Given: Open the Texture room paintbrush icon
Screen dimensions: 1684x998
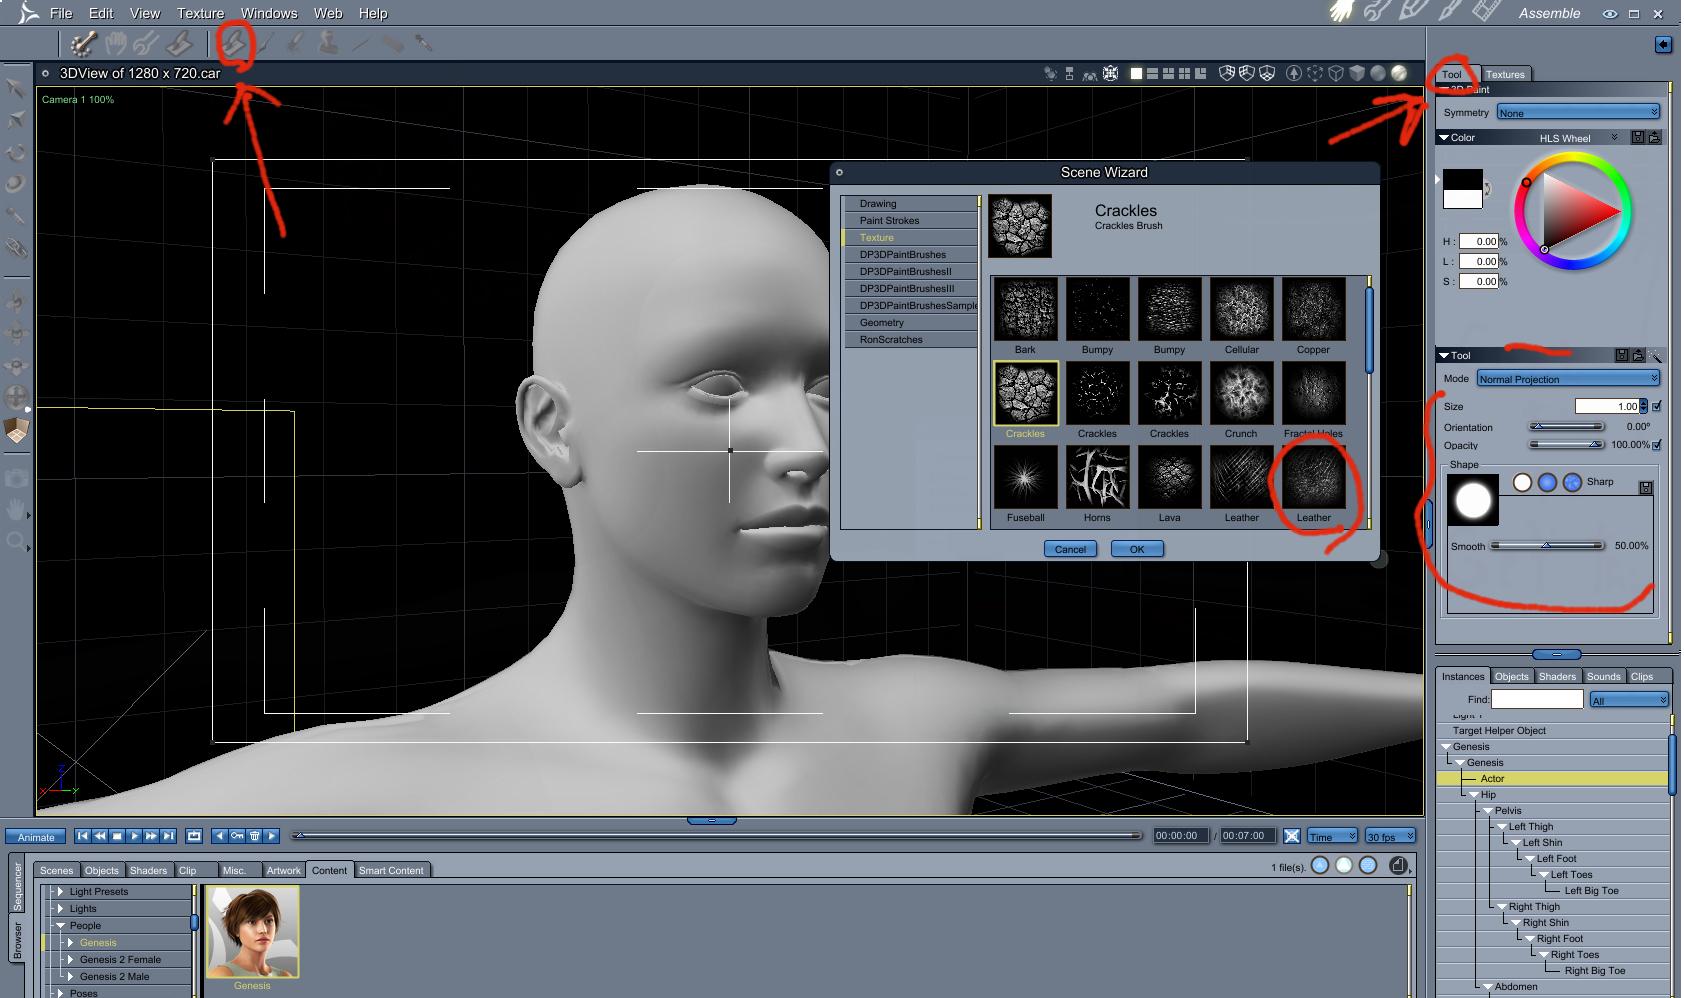Looking at the screenshot, I should (x=1449, y=12).
